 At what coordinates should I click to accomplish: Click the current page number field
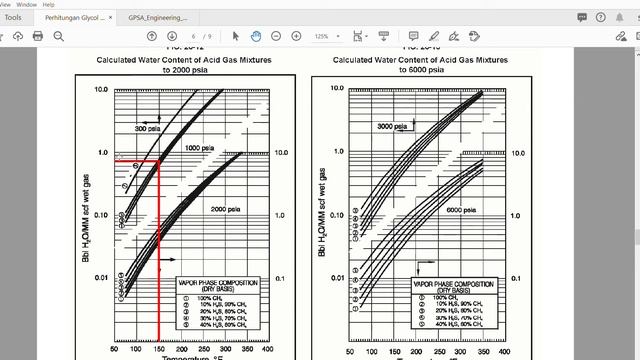pos(193,36)
